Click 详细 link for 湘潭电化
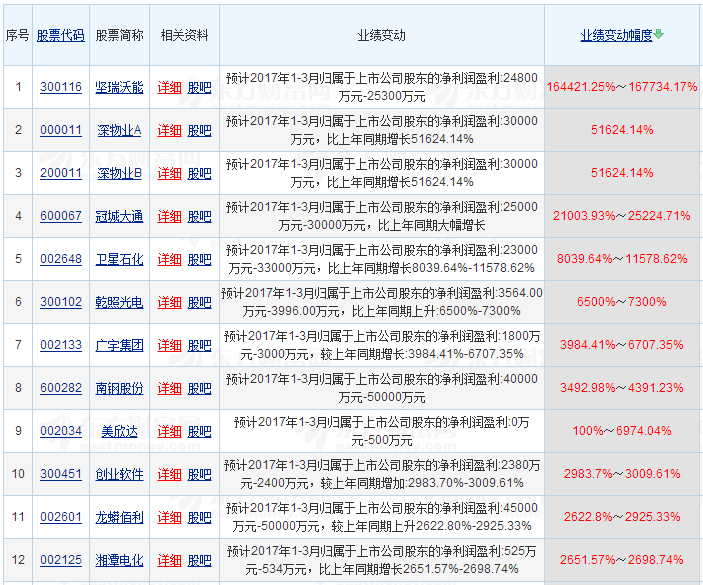This screenshot has height=585, width=703. point(169,560)
